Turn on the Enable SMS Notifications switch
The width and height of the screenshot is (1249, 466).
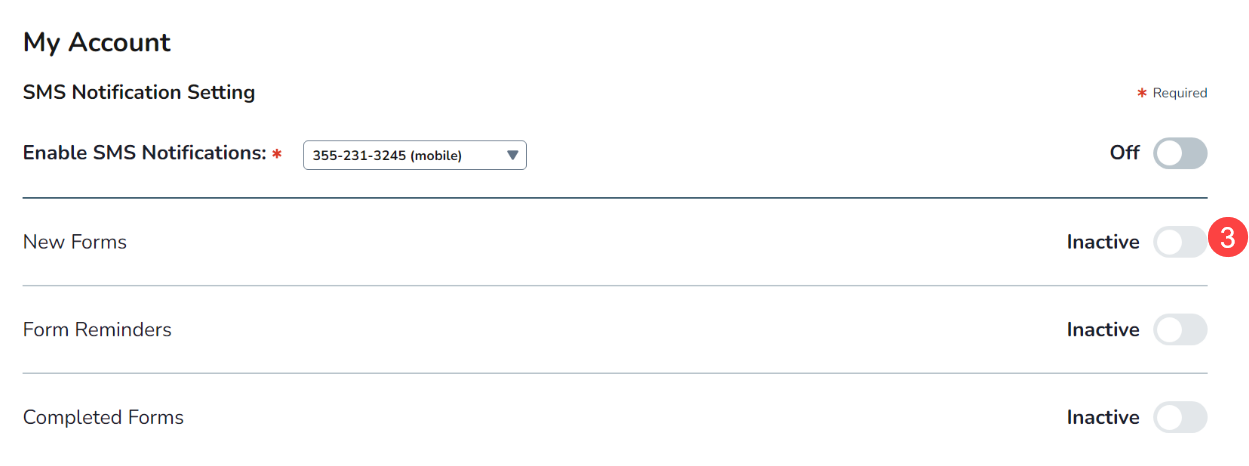1180,154
